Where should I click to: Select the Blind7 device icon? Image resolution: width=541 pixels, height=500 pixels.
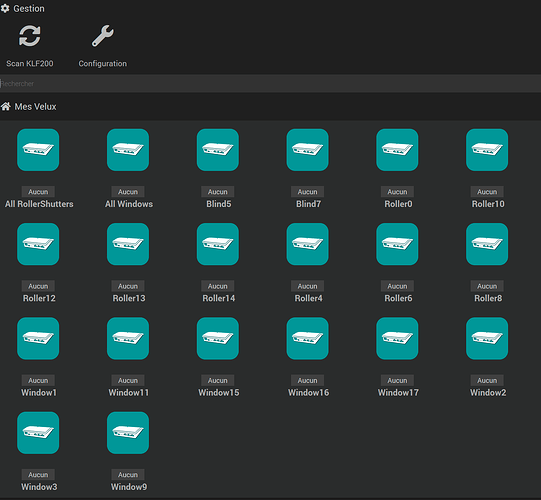pyautogui.click(x=307, y=150)
